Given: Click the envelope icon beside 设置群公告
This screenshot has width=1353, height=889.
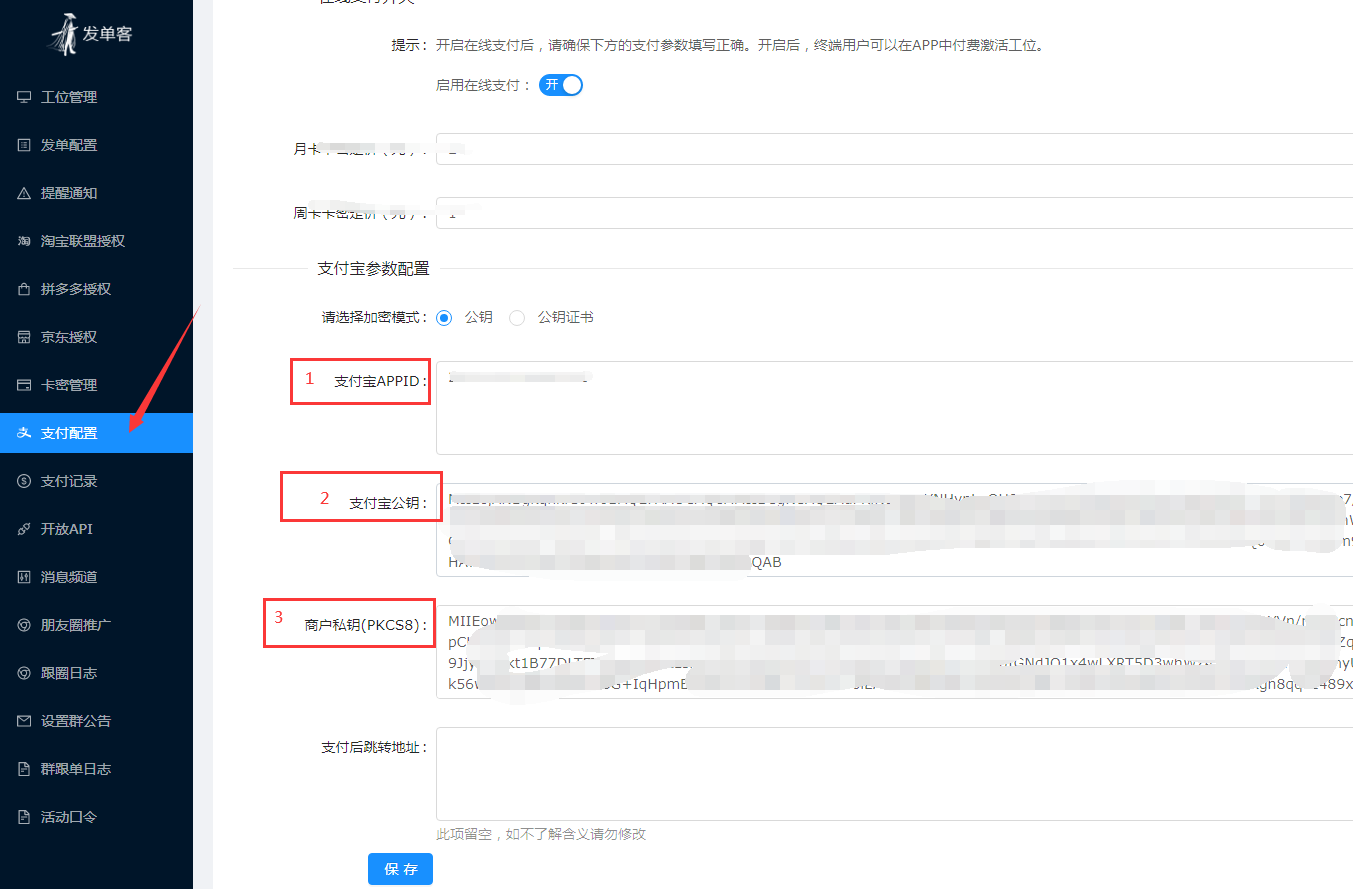Looking at the screenshot, I should point(24,721).
